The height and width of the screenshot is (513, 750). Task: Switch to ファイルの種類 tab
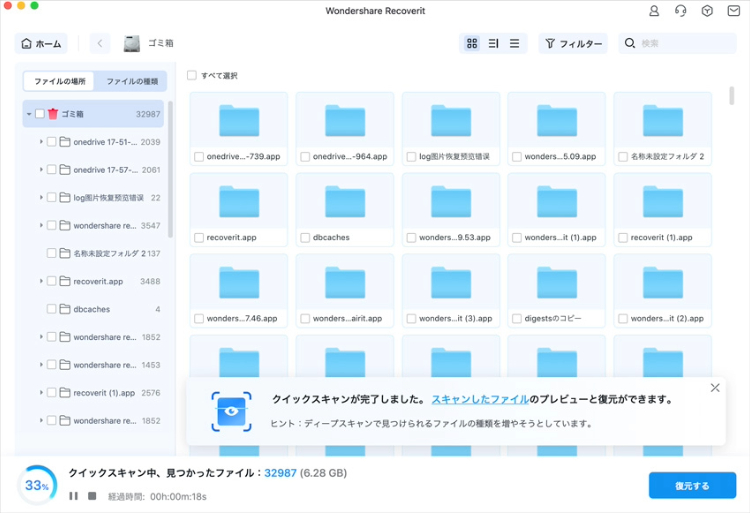132,81
